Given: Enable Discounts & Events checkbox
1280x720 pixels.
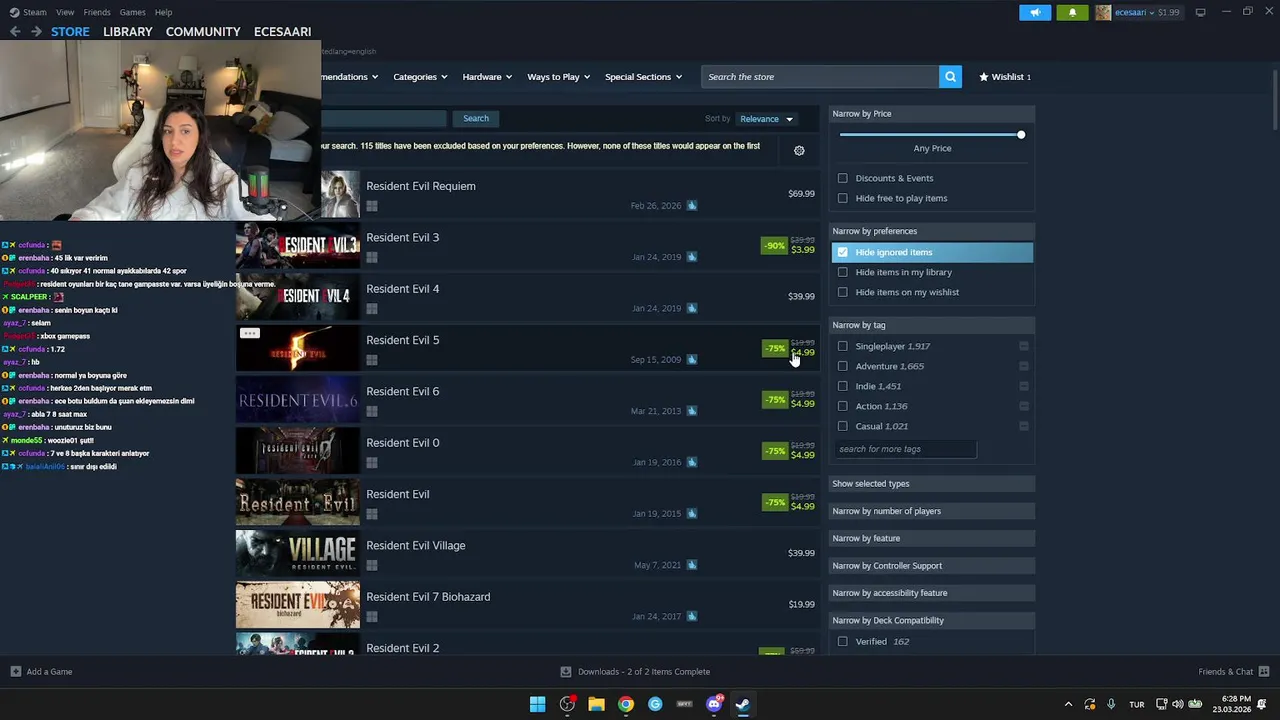Looking at the screenshot, I should [843, 178].
